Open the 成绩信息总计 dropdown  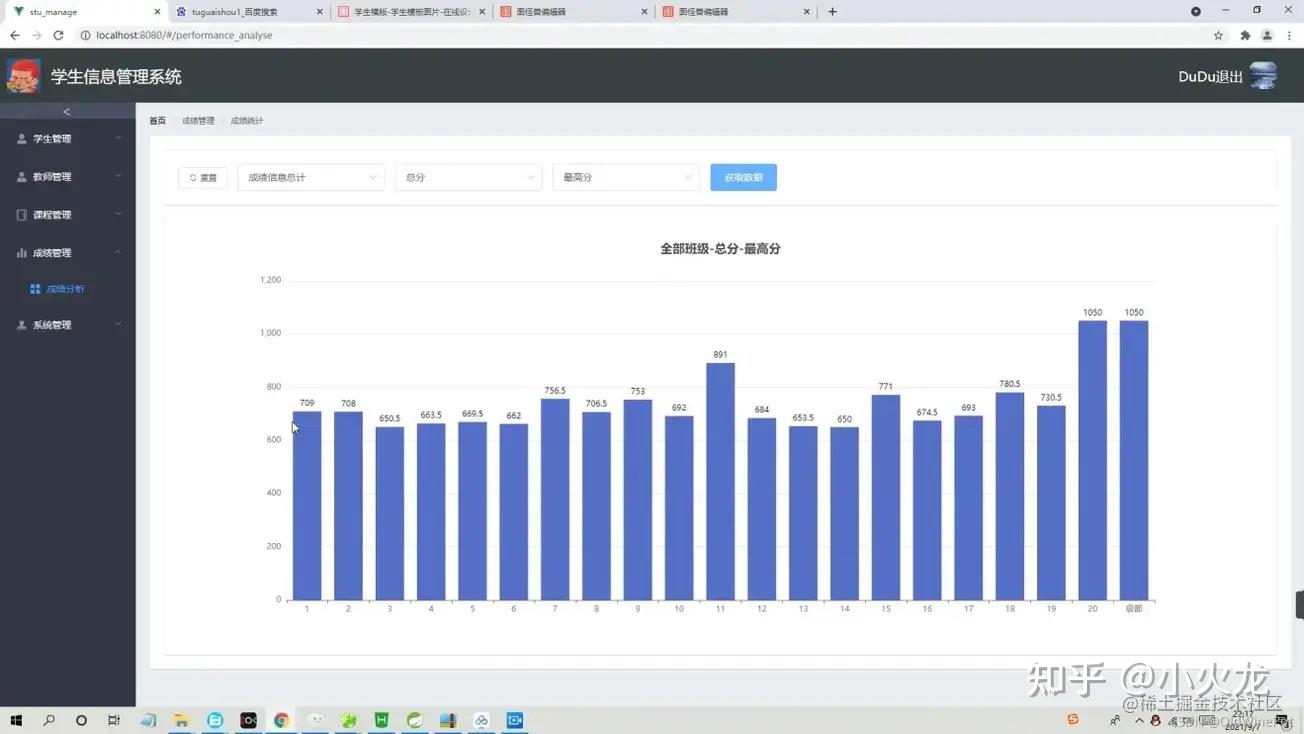click(310, 177)
